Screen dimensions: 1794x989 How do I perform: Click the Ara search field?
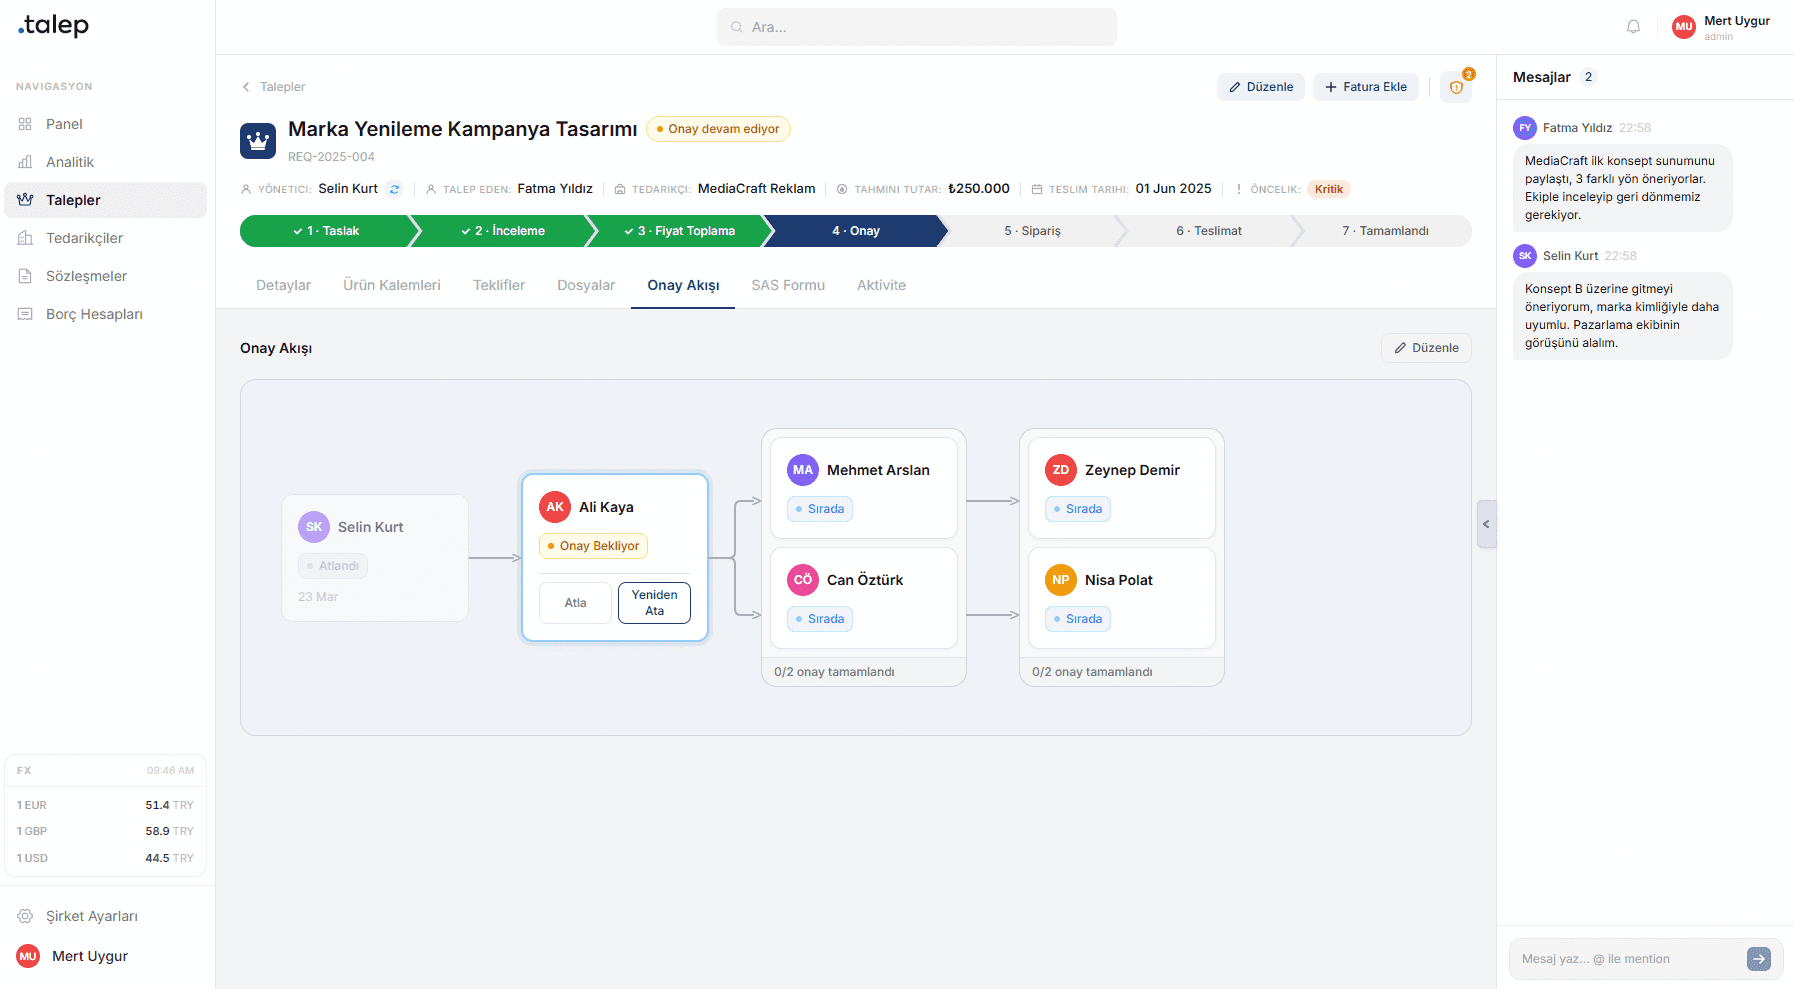[916, 27]
